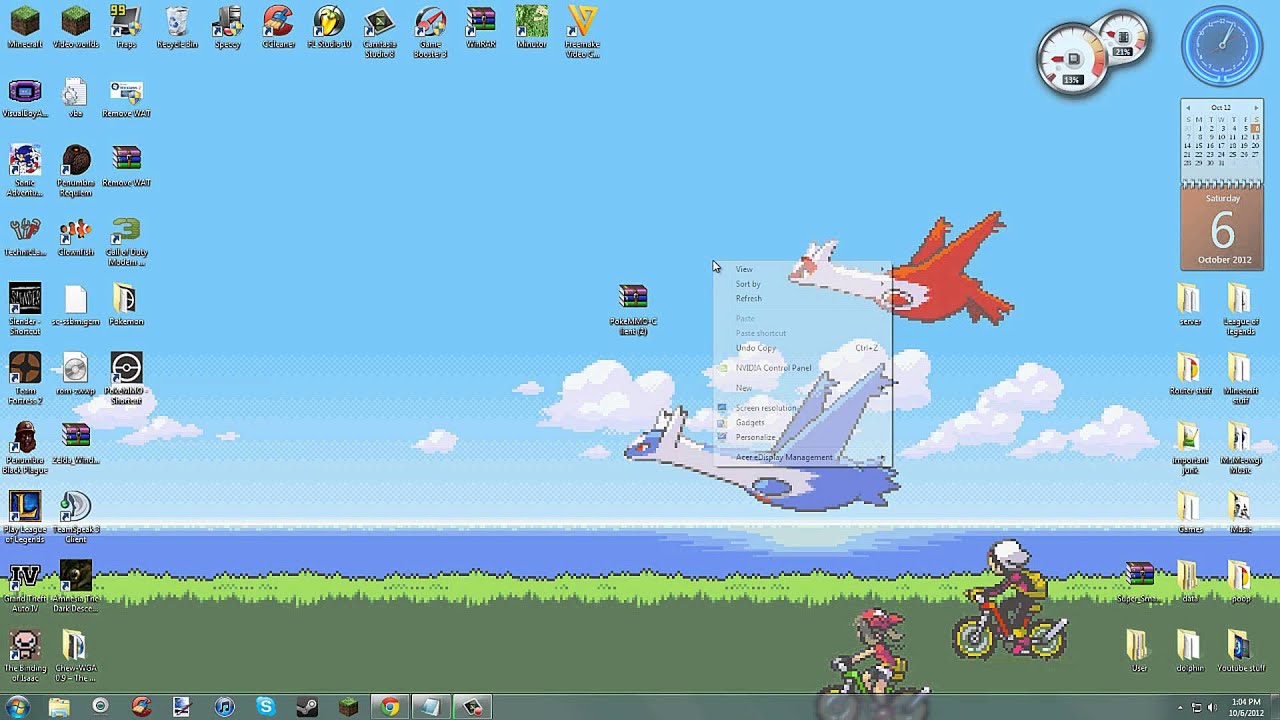The image size is (1280, 720).
Task: Select the WinRAR desktop shortcut
Action: click(481, 27)
